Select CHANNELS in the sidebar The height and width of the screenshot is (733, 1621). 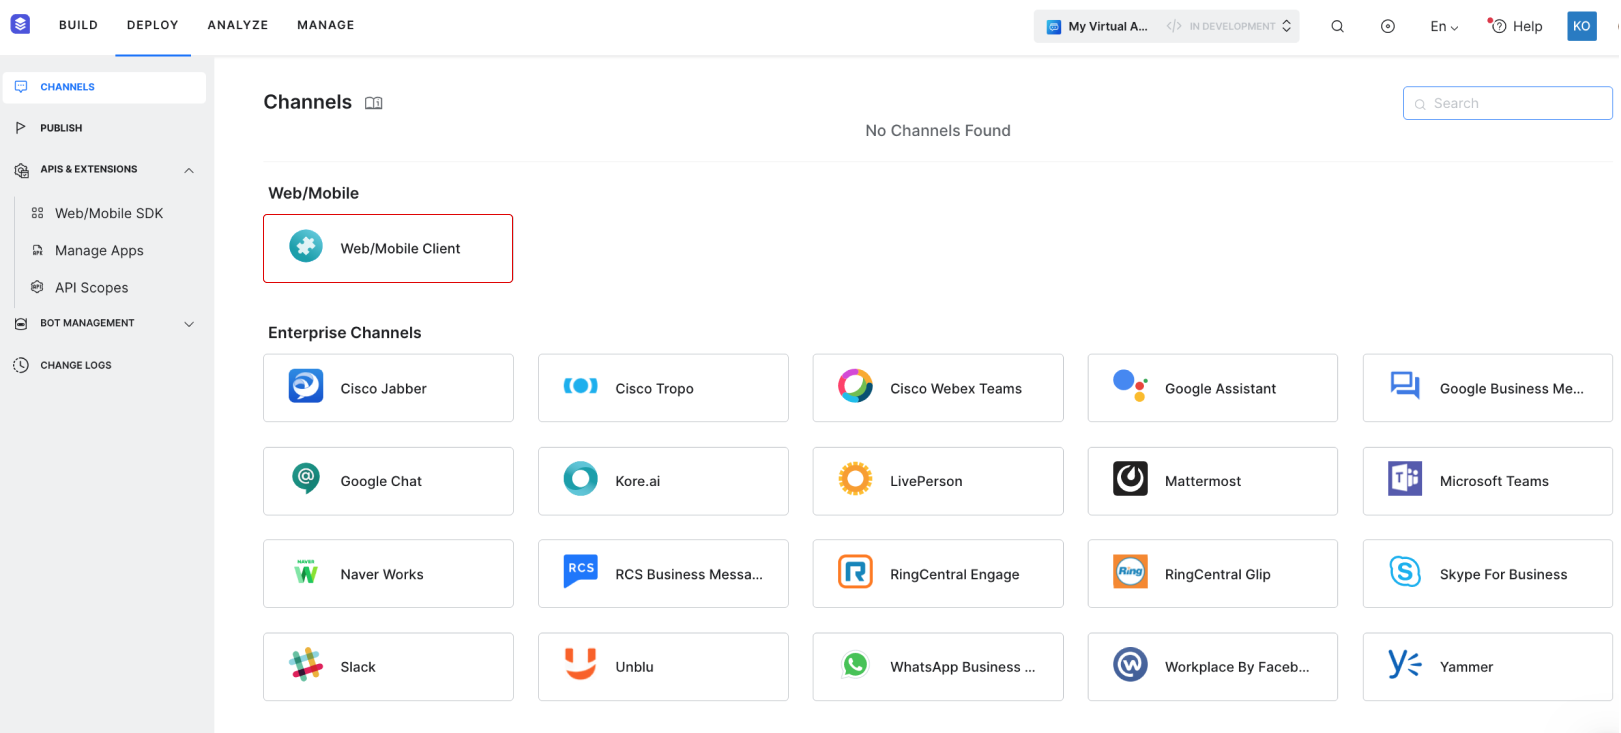click(x=104, y=87)
